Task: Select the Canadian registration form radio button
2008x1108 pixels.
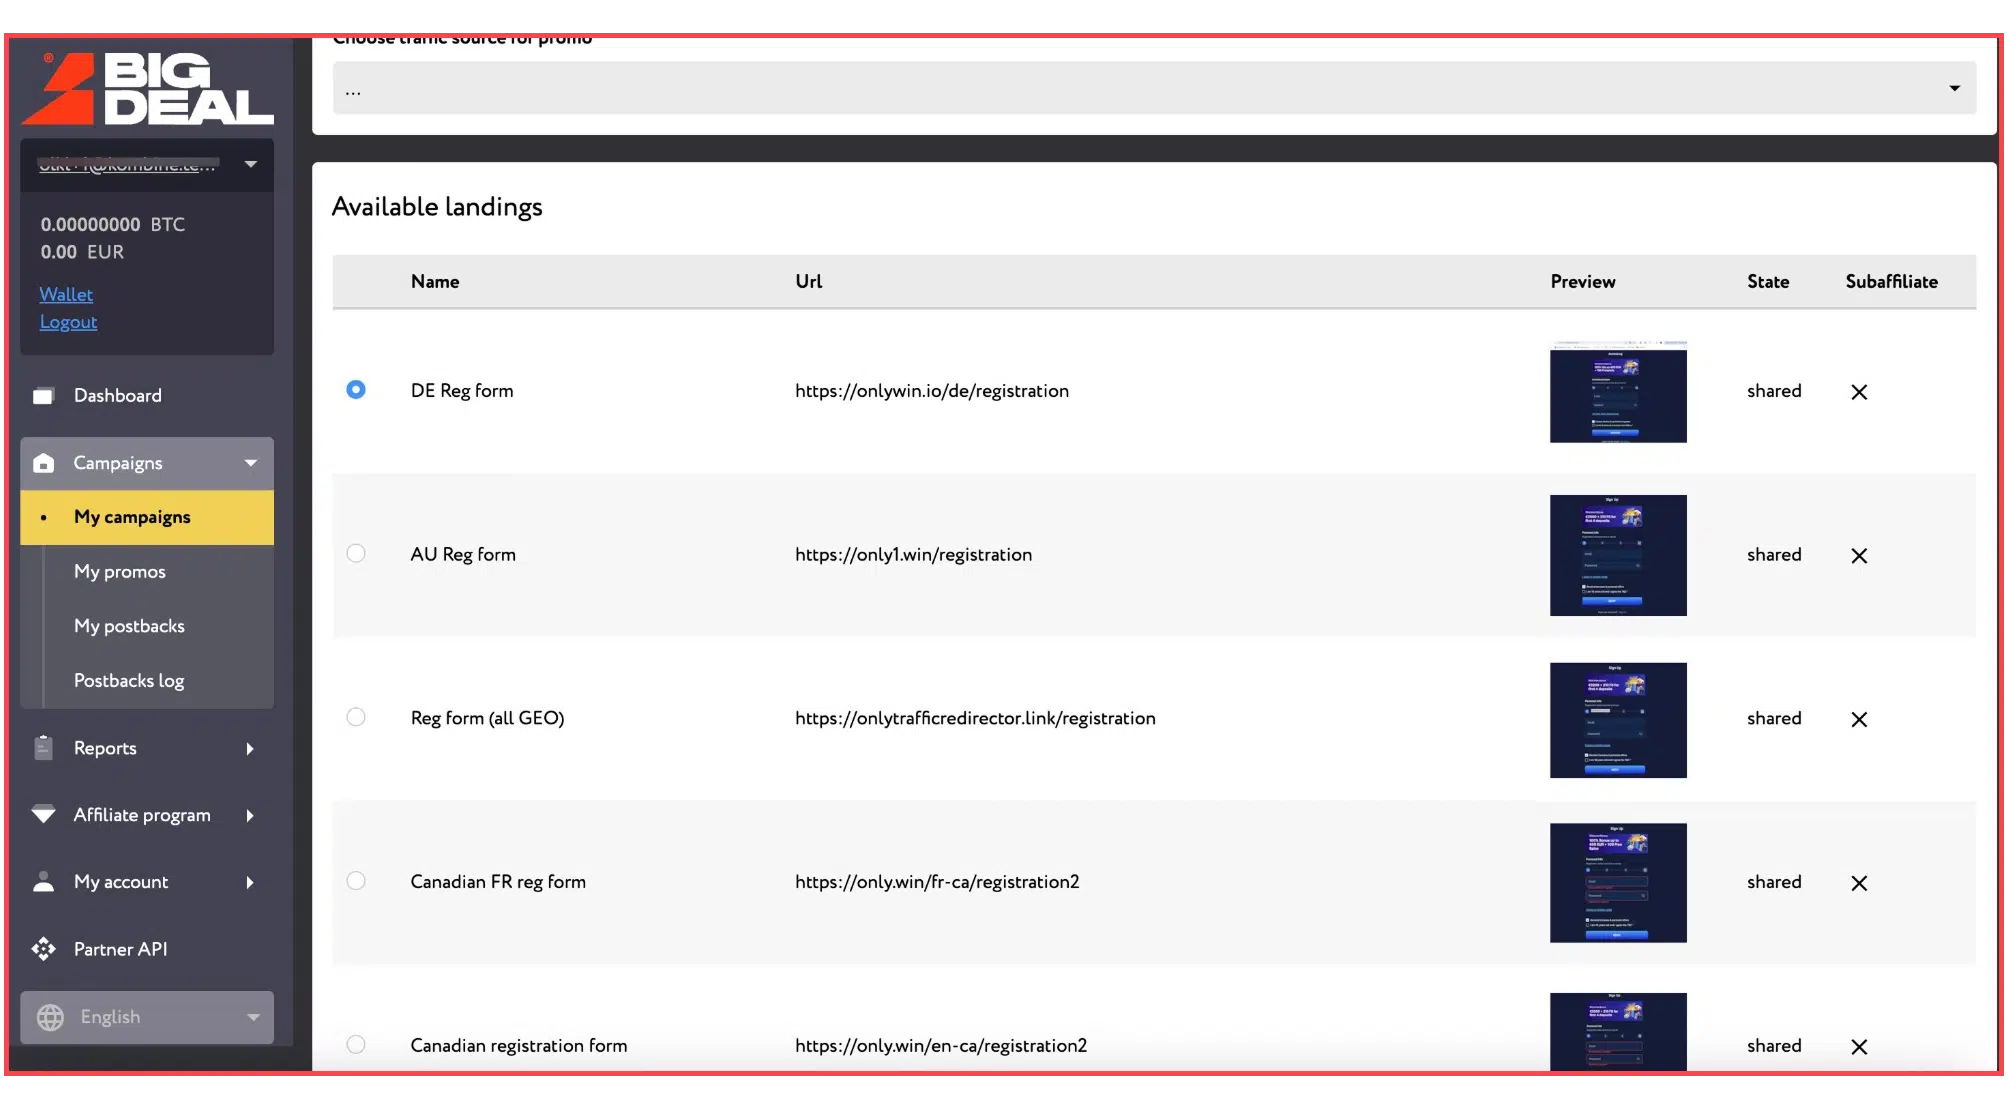Action: coord(356,1044)
